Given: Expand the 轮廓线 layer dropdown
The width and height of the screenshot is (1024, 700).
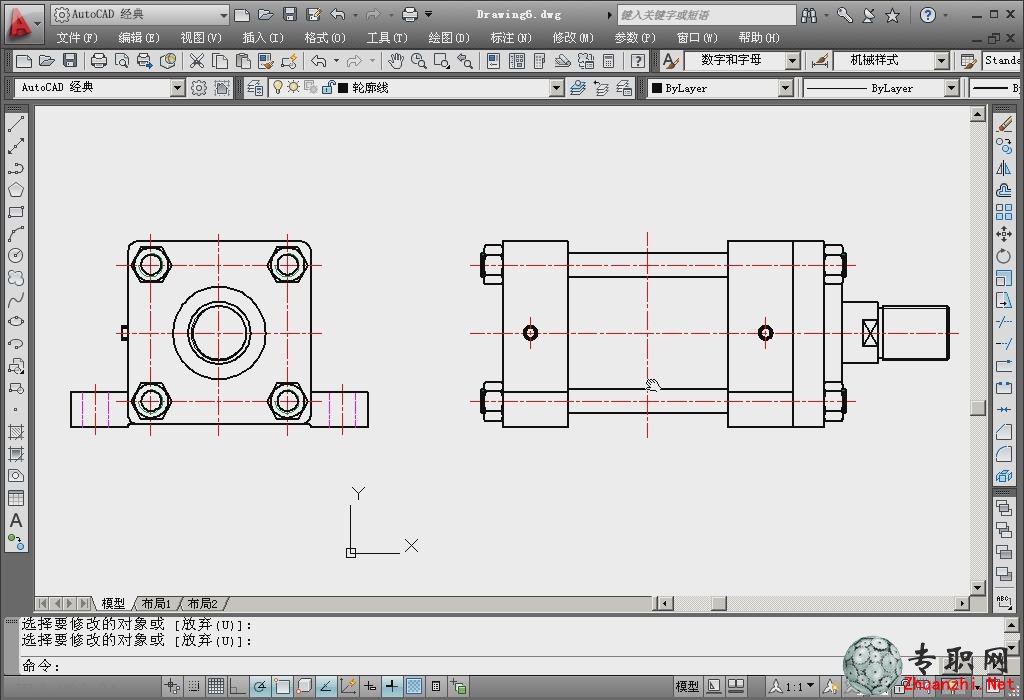Looking at the screenshot, I should pyautogui.click(x=556, y=88).
